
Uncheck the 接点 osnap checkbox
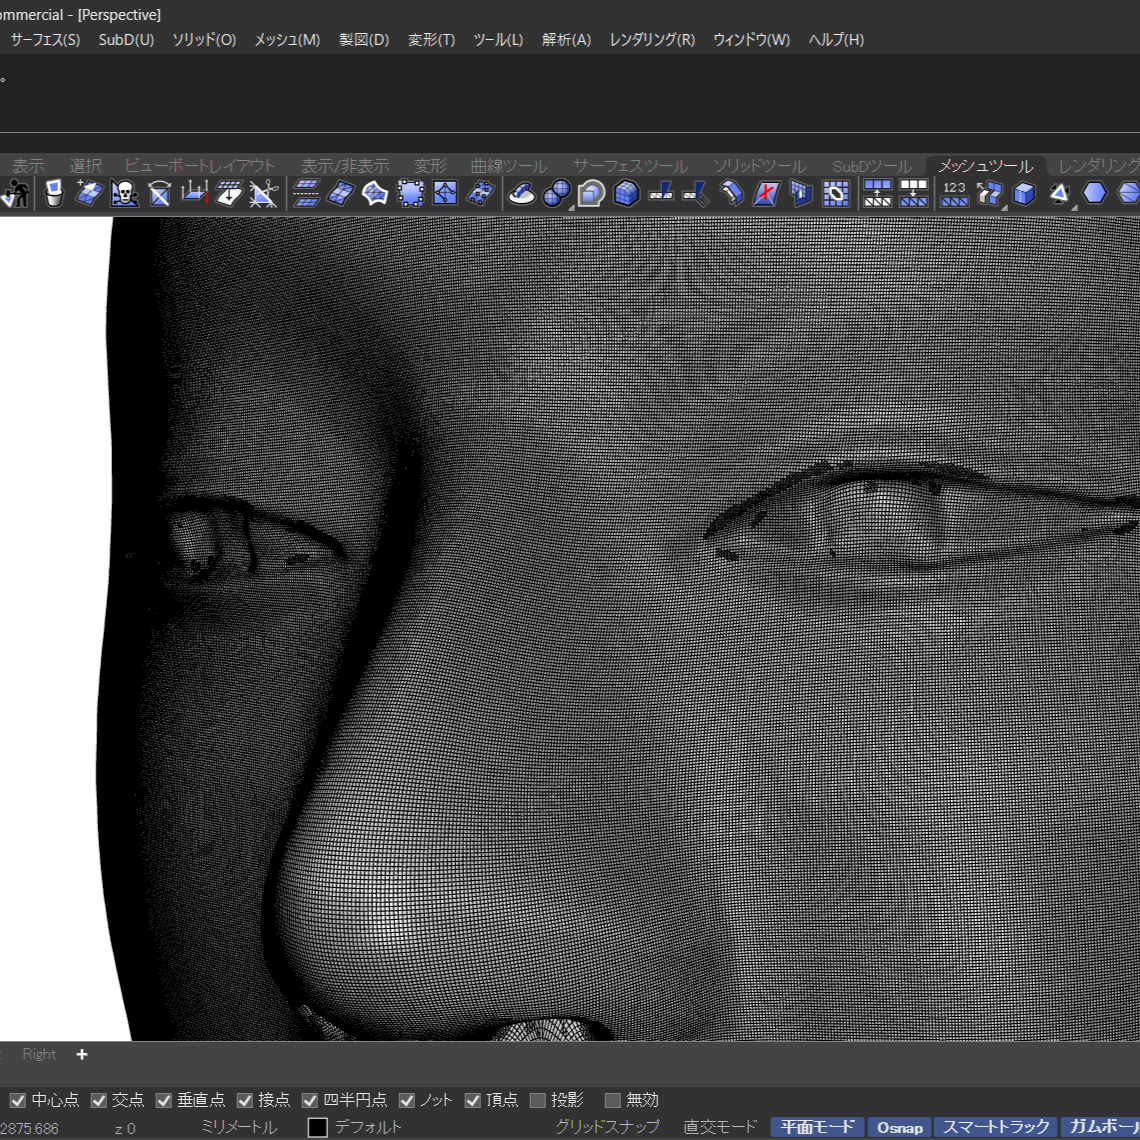(x=245, y=1100)
